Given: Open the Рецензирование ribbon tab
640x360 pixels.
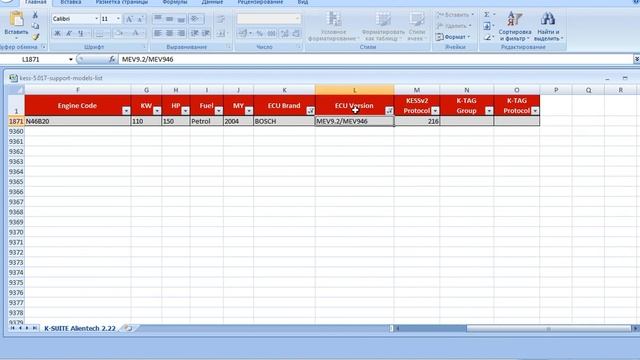Looking at the screenshot, I should 260,2.
